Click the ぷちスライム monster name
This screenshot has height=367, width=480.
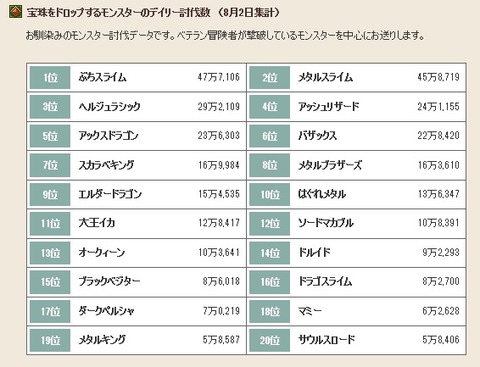click(x=103, y=77)
